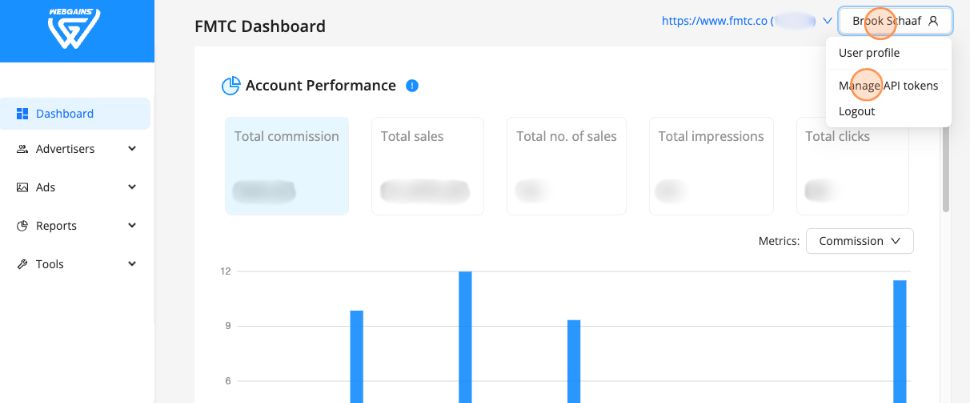Select Logout from the user menu

coord(857,111)
